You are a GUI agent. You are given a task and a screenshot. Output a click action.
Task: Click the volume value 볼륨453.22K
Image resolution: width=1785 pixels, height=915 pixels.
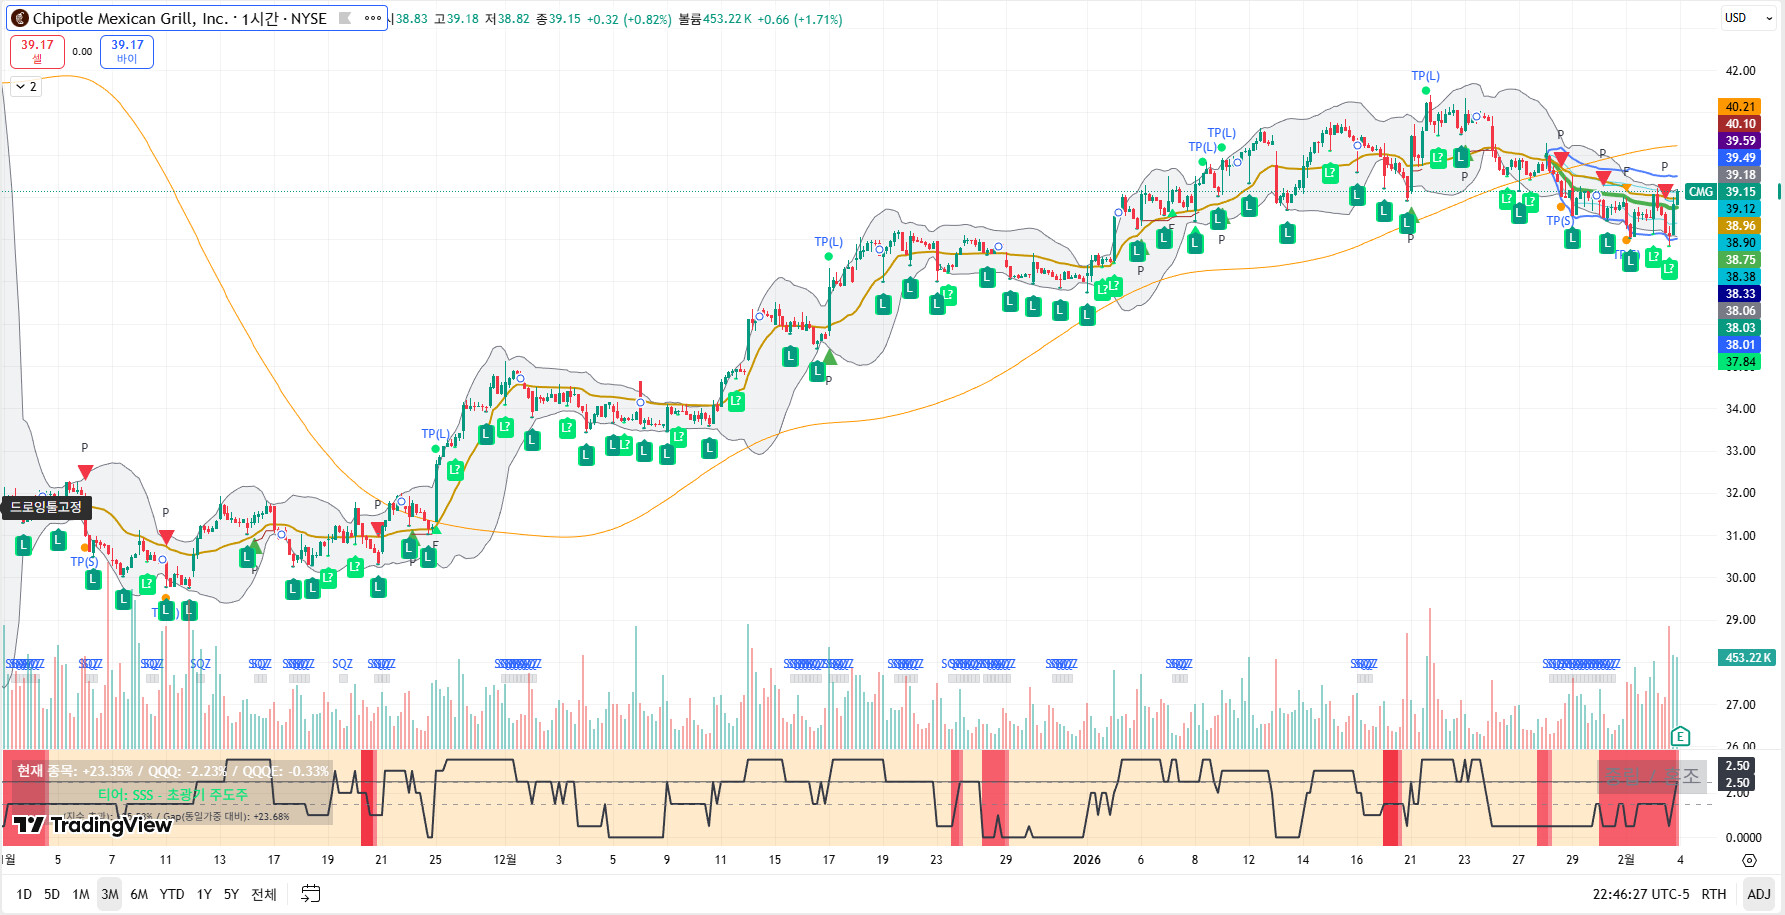click(x=715, y=19)
